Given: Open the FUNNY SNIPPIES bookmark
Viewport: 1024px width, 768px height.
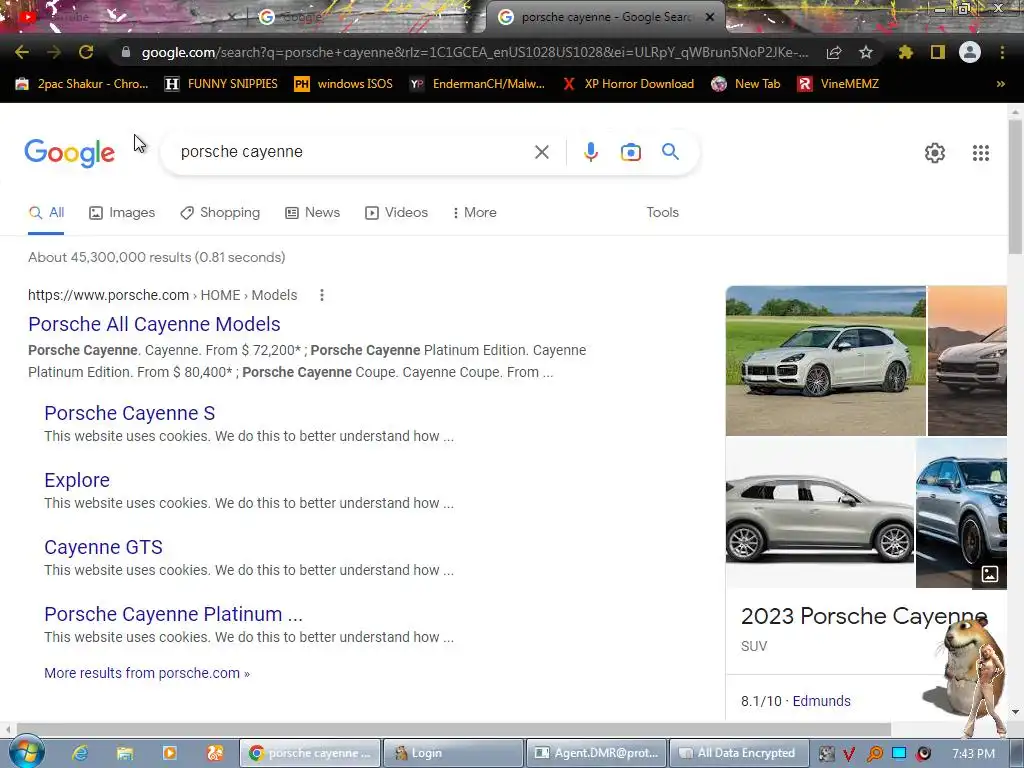Looking at the screenshot, I should pos(221,84).
